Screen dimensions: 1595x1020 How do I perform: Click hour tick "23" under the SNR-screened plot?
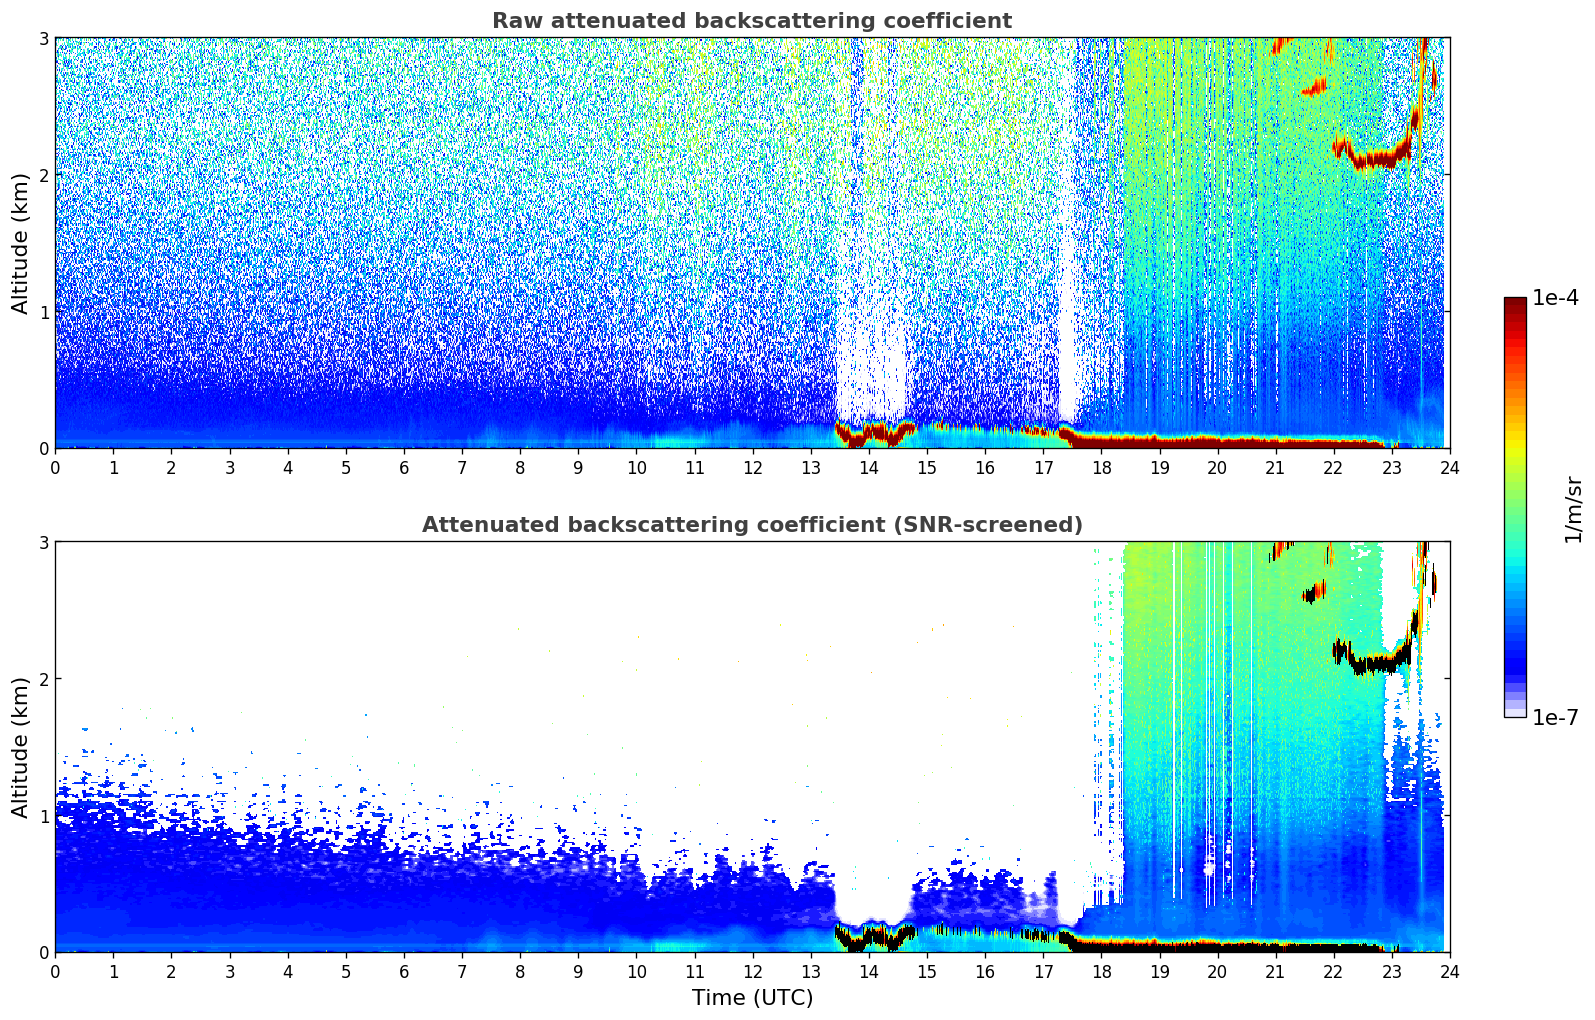(x=1391, y=971)
